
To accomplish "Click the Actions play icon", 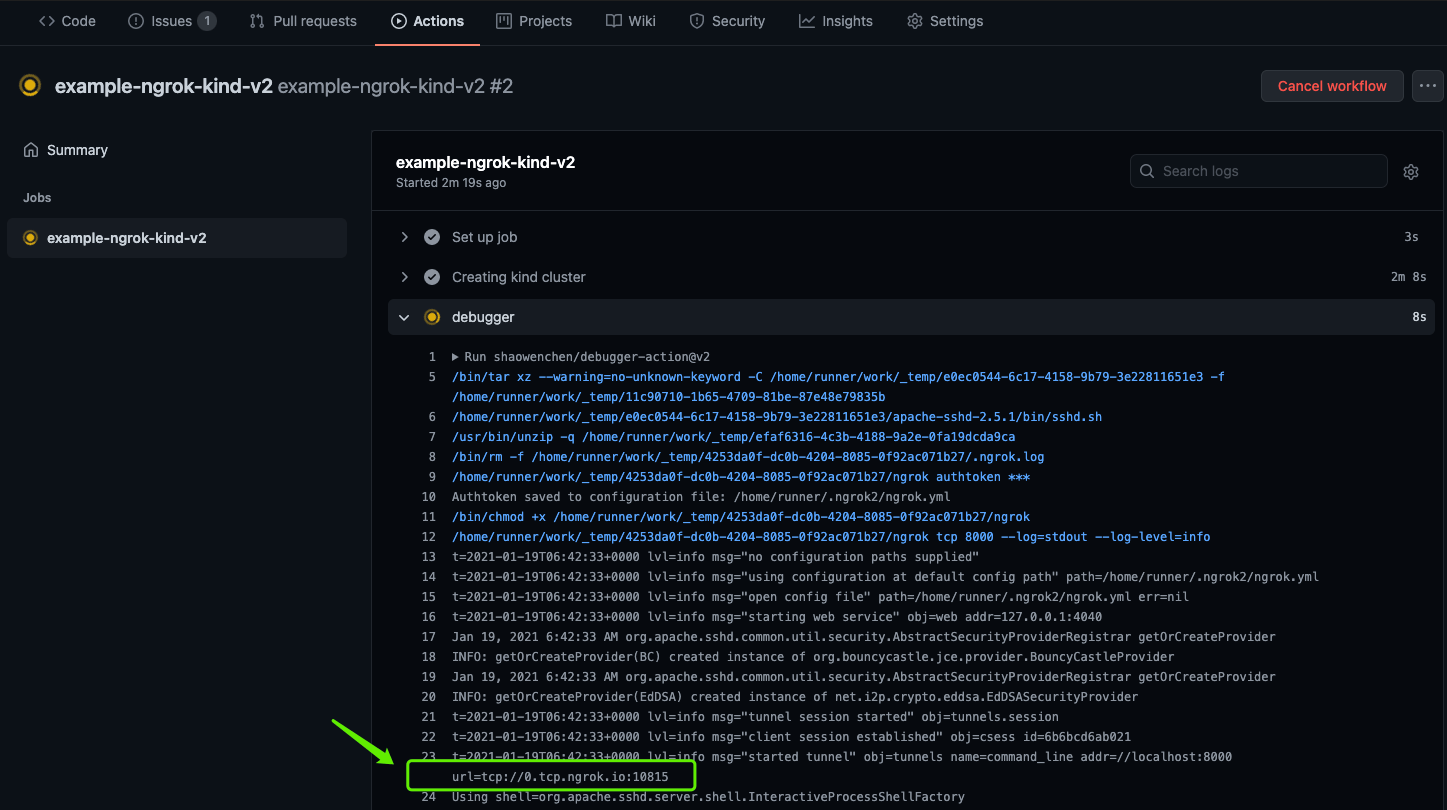I will tap(399, 21).
